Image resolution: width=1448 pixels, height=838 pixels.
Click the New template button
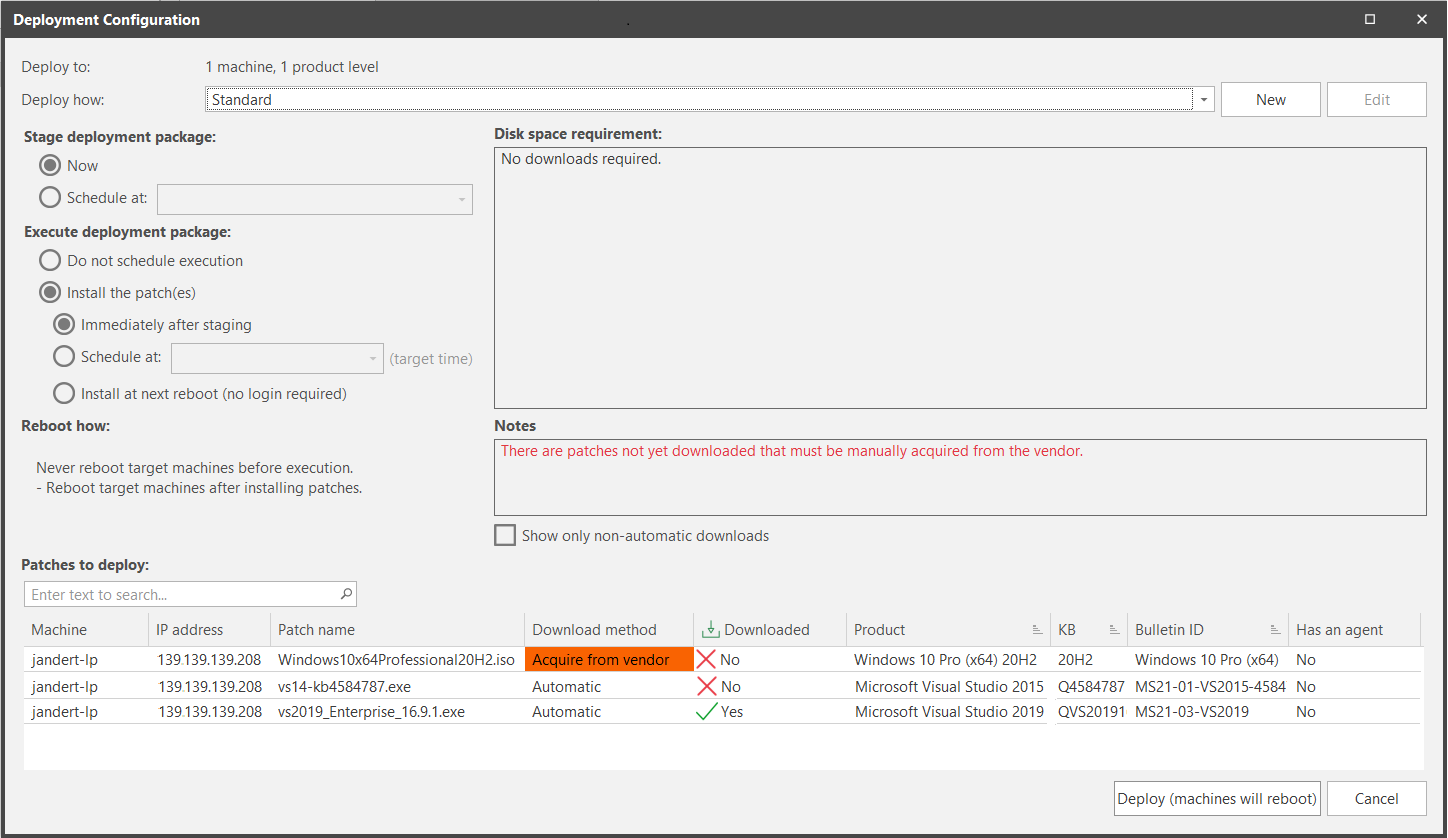(x=1271, y=100)
